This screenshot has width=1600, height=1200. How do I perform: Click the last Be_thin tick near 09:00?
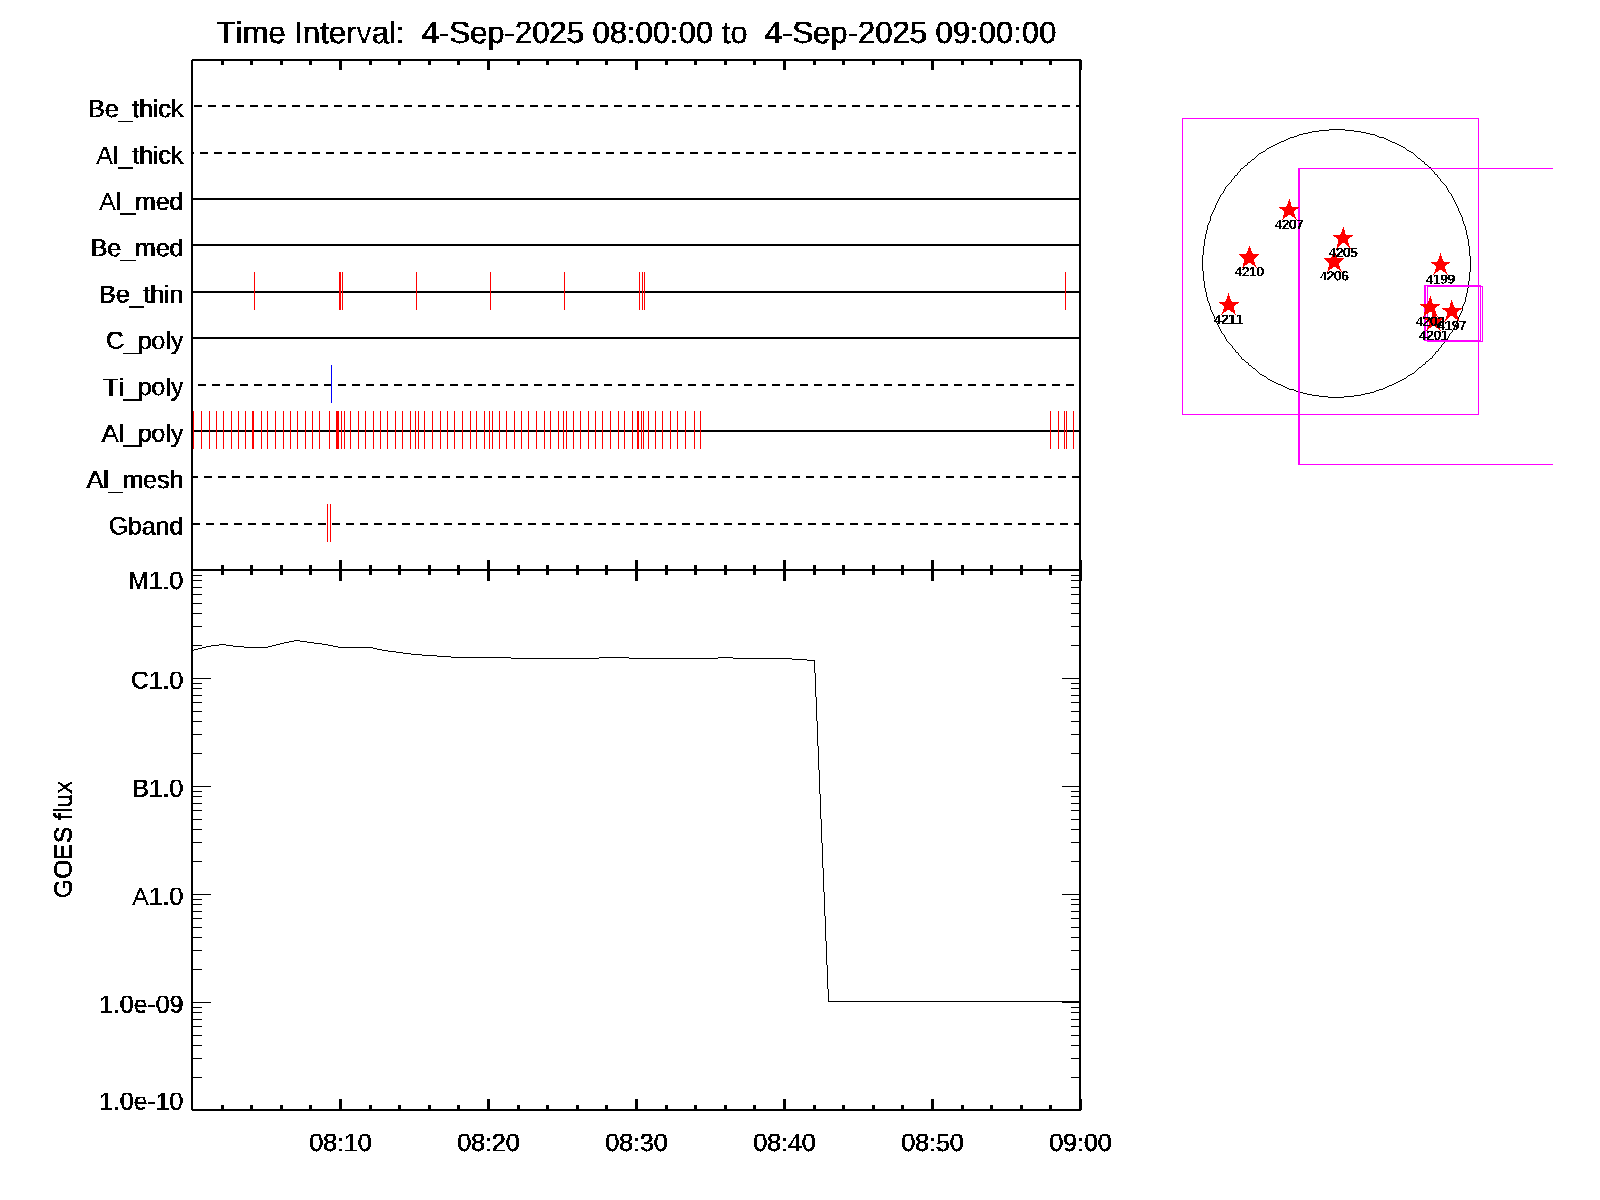pyautogui.click(x=1065, y=291)
